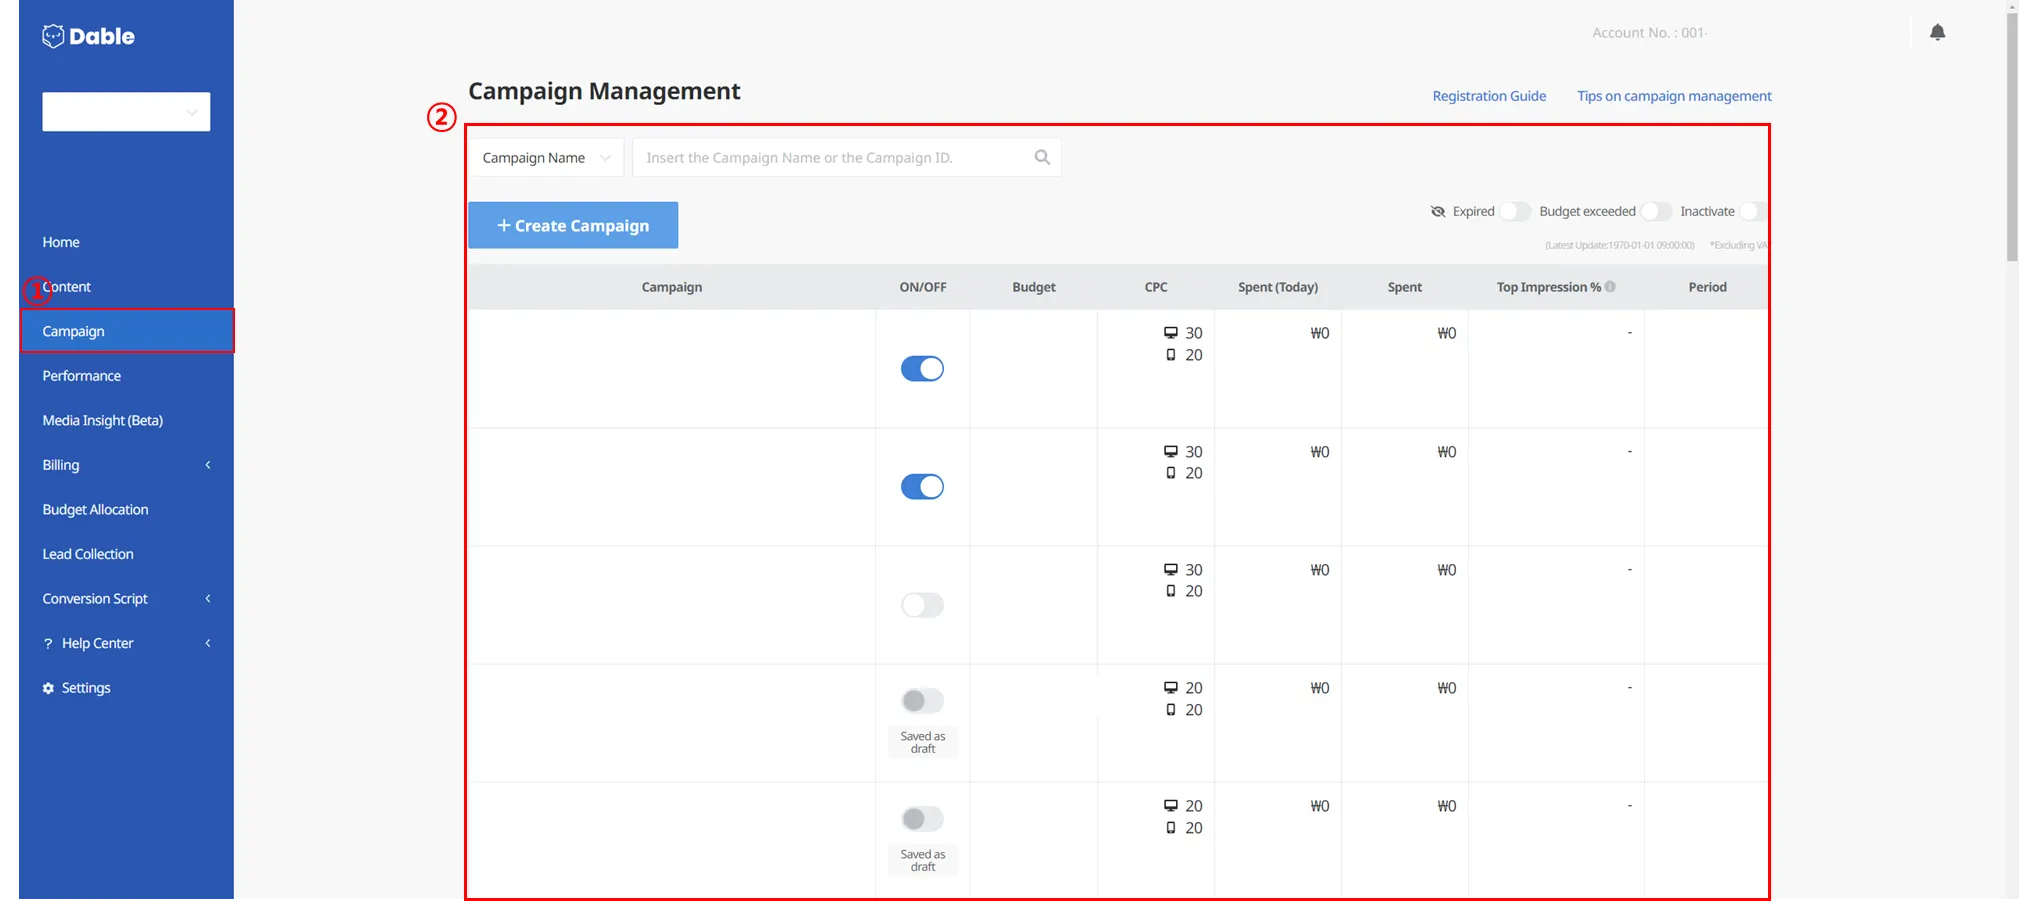Screen dimensions: 2019x901
Task: Click the campaign name search input field
Action: pyautogui.click(x=830, y=158)
